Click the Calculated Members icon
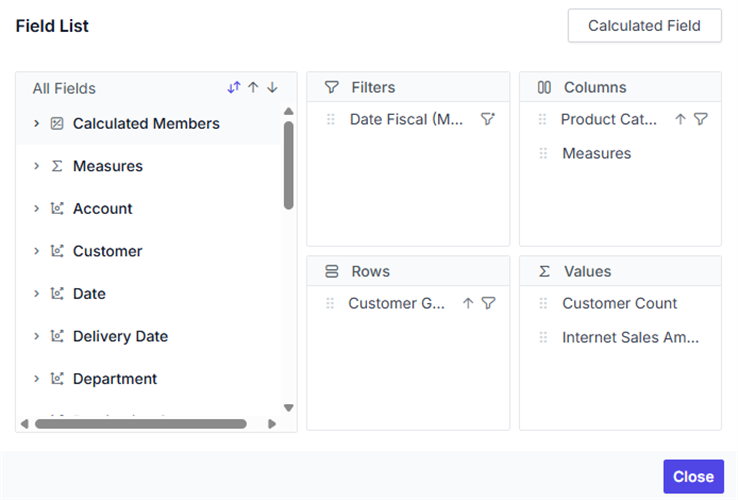This screenshot has width=738, height=500. pos(57,124)
